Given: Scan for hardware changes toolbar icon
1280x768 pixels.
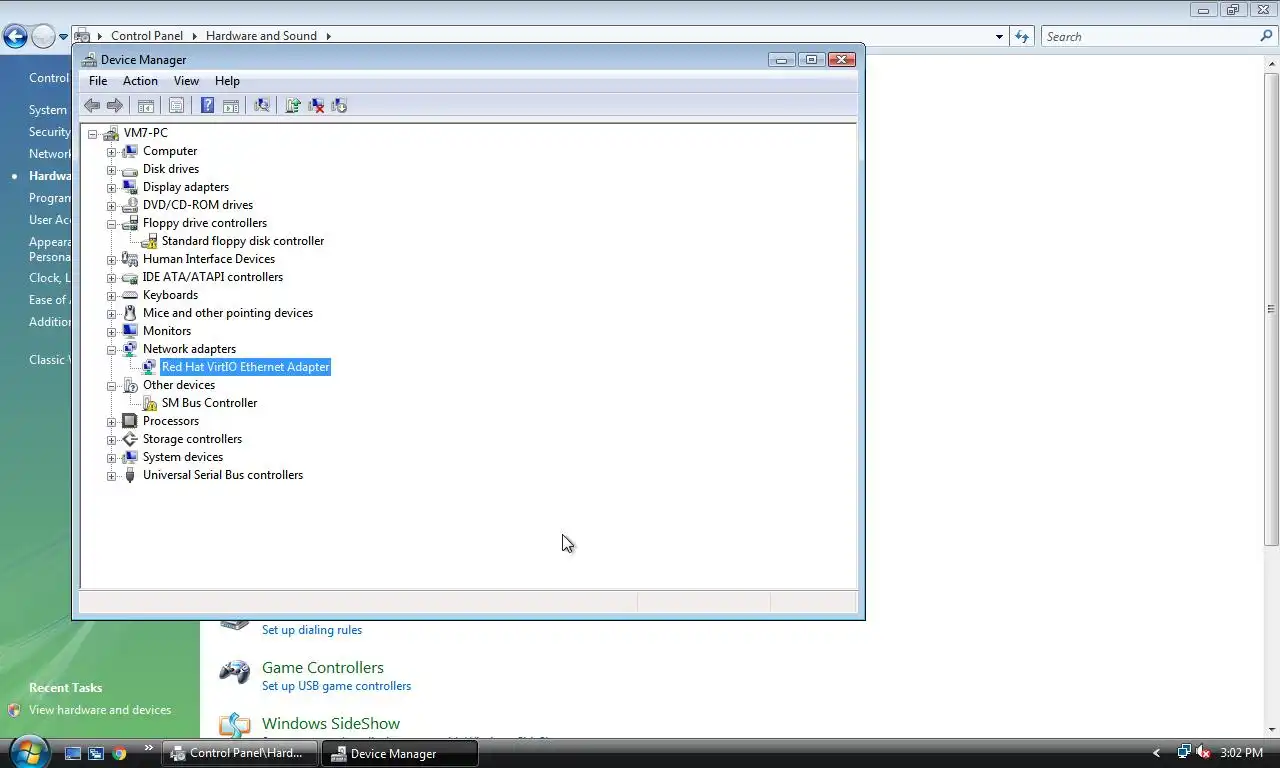Looking at the screenshot, I should click(262, 105).
